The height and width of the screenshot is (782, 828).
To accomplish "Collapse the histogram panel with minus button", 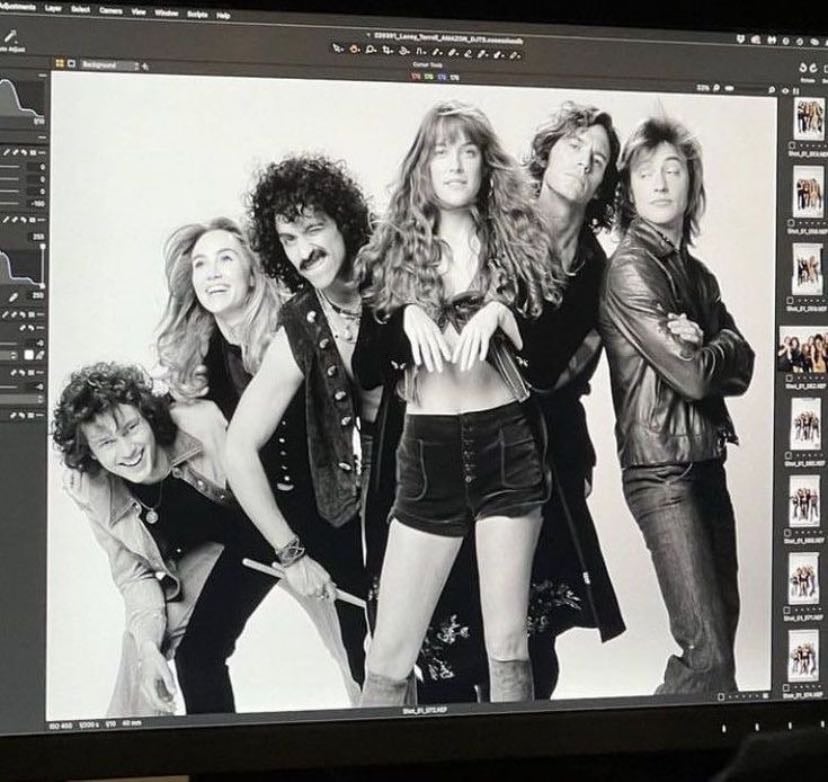I will tap(43, 76).
